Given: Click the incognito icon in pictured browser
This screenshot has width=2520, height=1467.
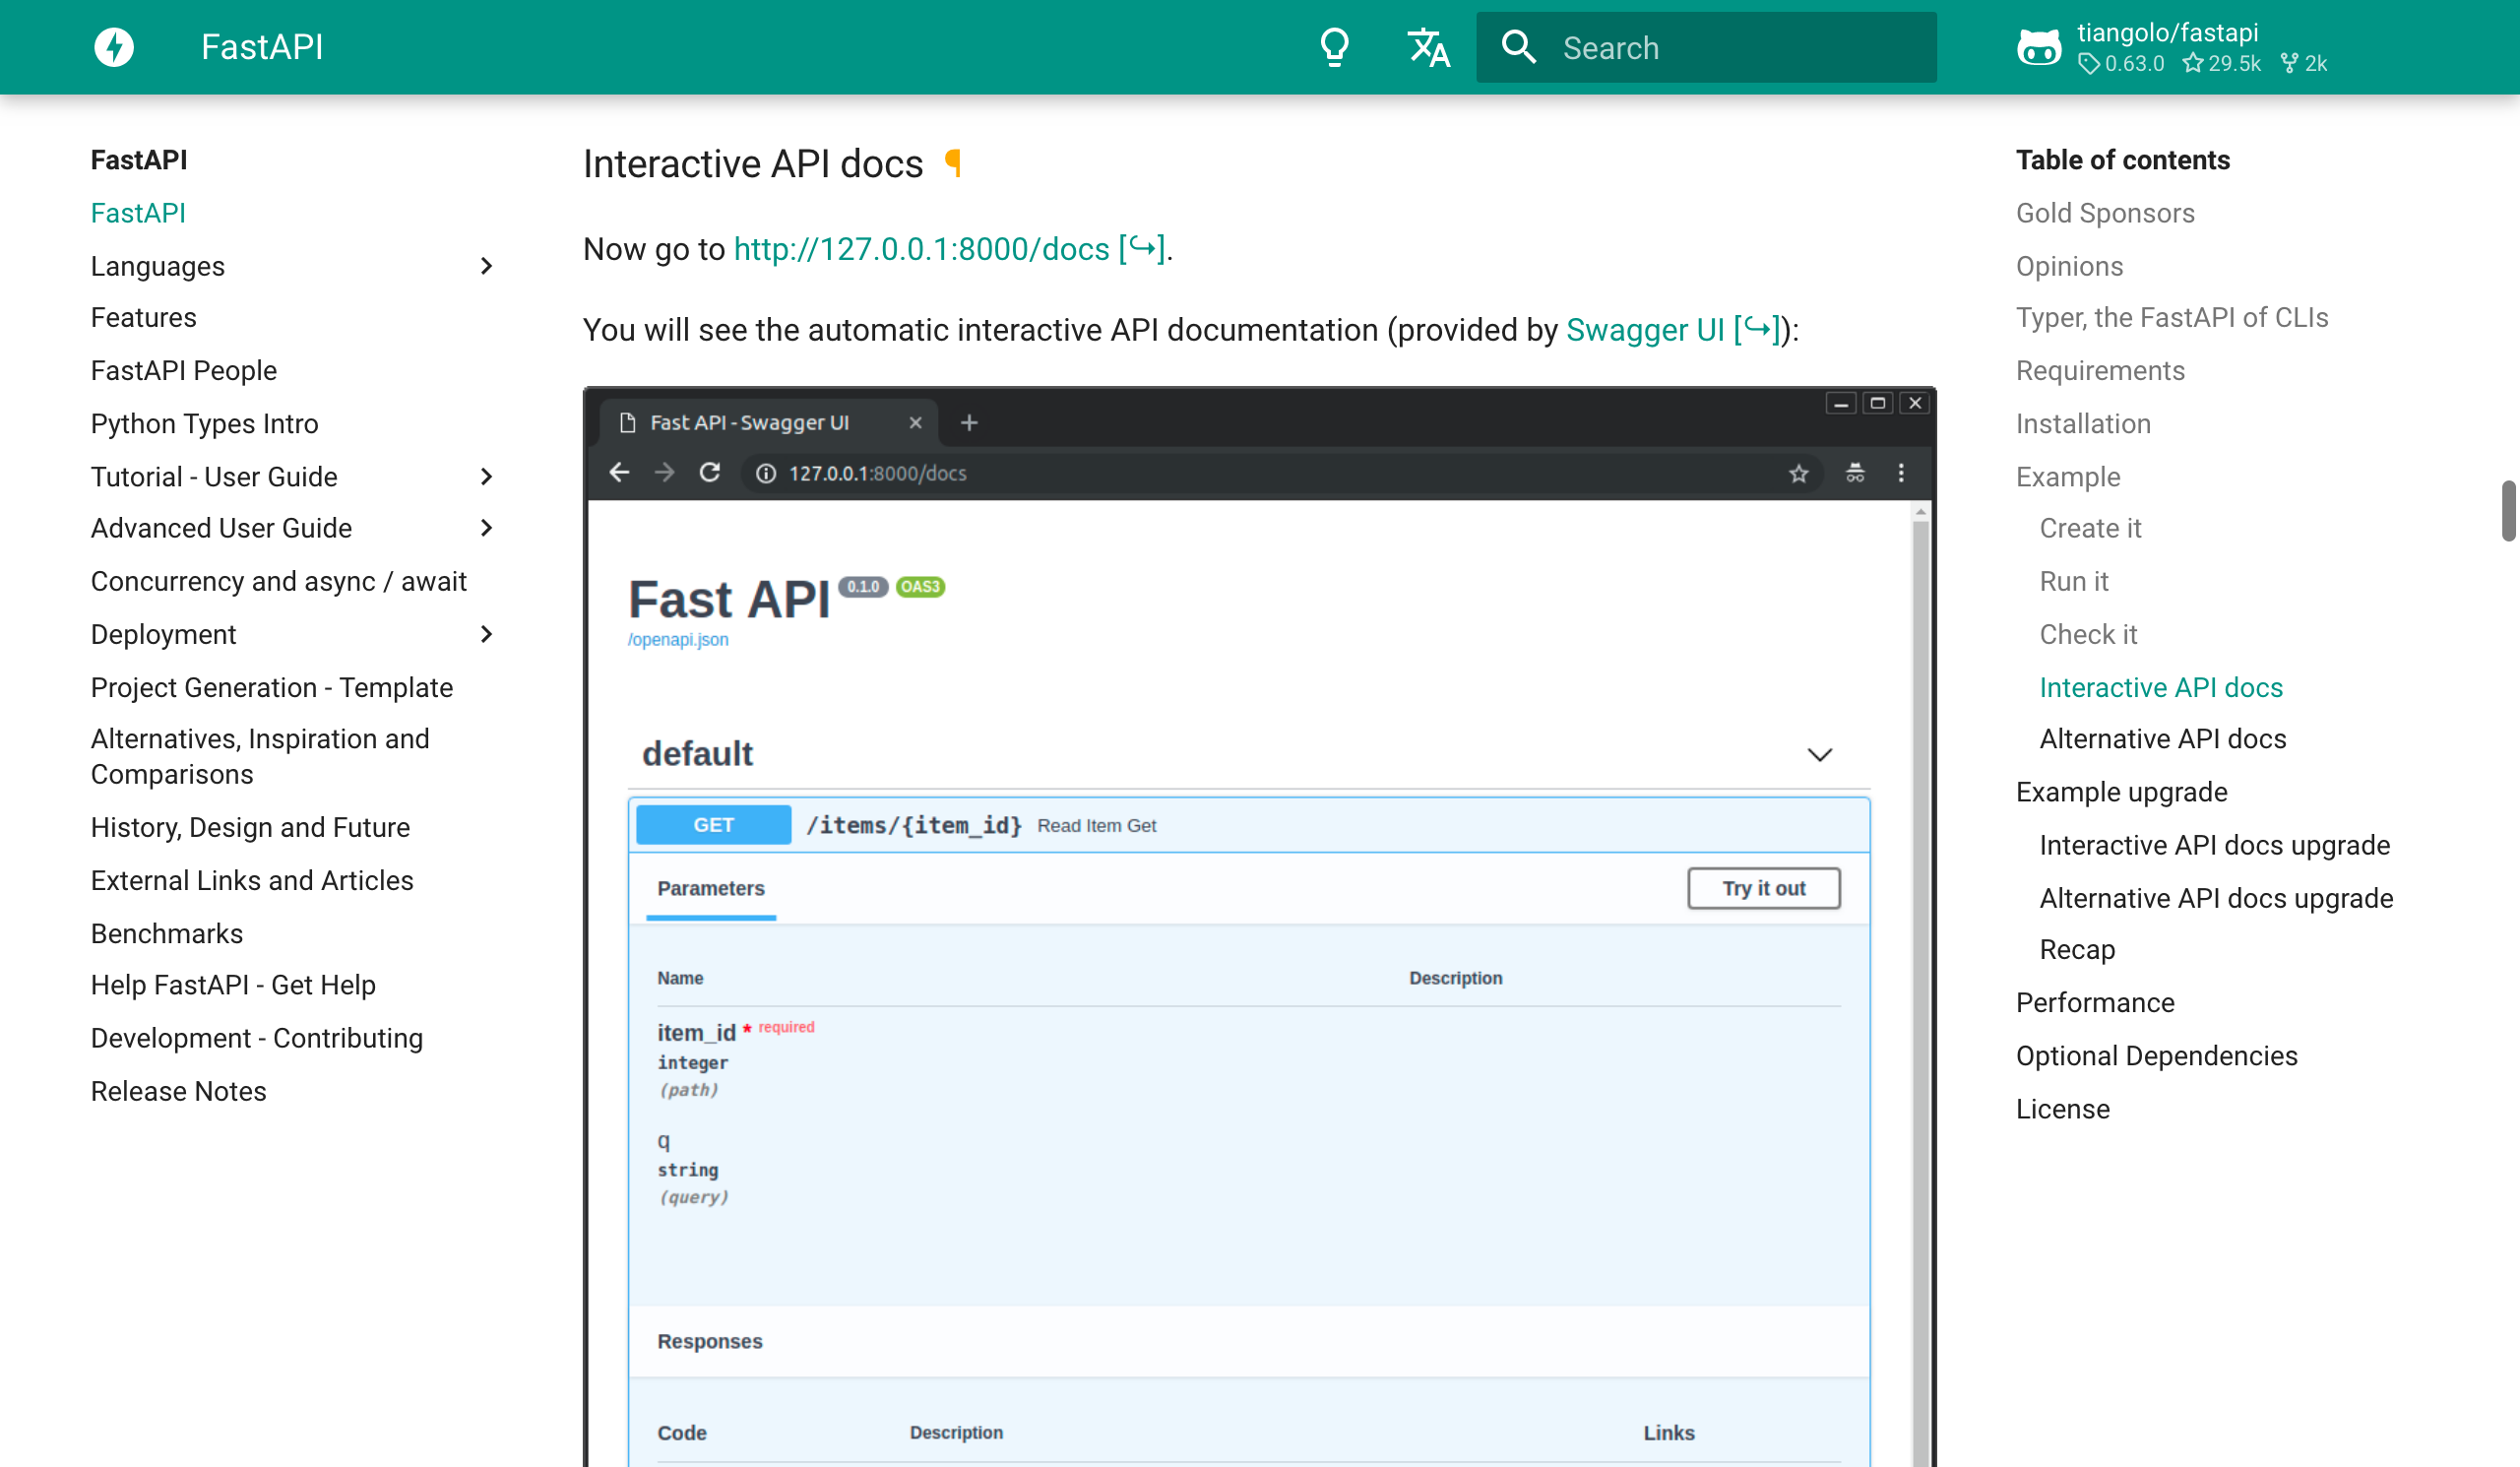Looking at the screenshot, I should (1854, 473).
